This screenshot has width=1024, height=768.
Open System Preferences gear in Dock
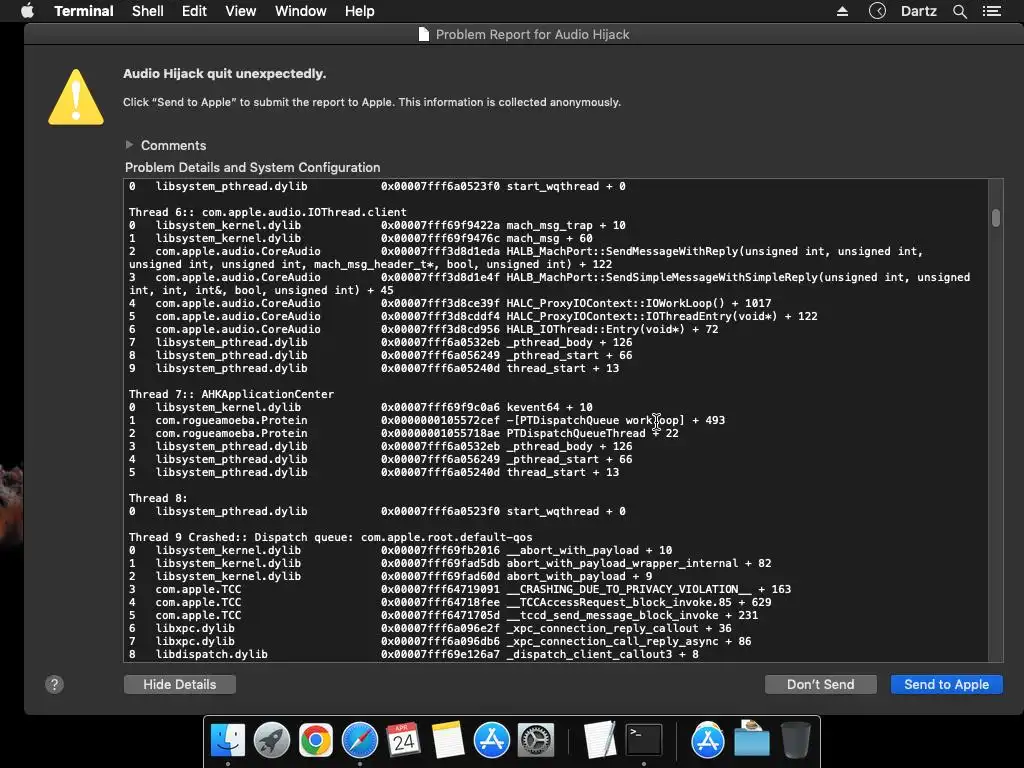(536, 741)
